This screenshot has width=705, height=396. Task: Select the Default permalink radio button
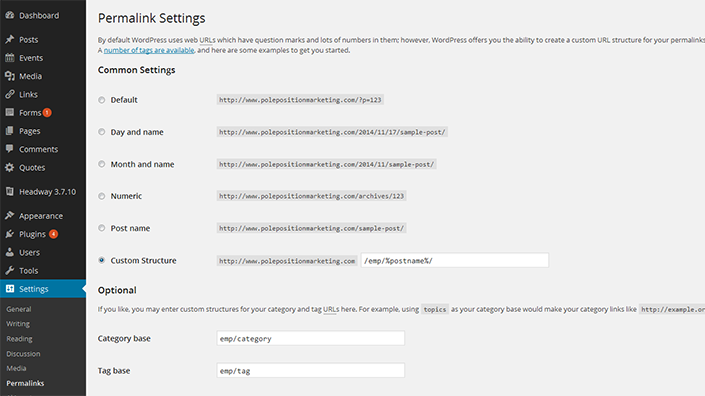[102, 100]
